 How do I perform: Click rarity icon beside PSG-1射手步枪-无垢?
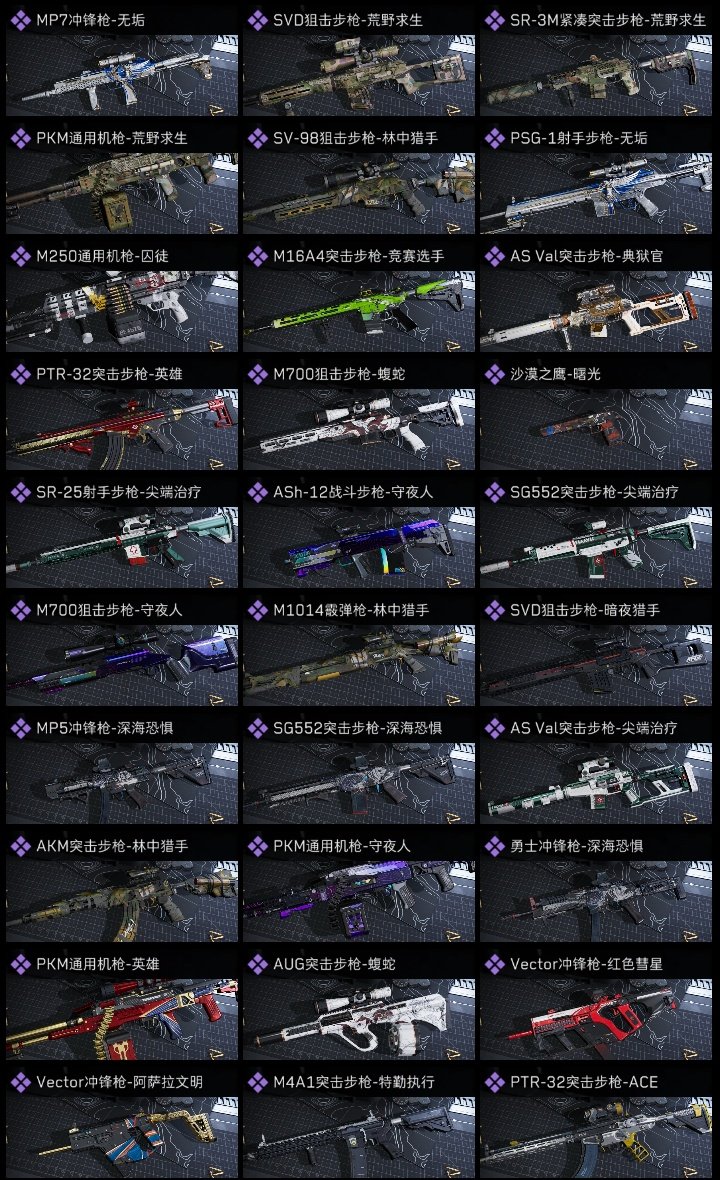pyautogui.click(x=494, y=138)
